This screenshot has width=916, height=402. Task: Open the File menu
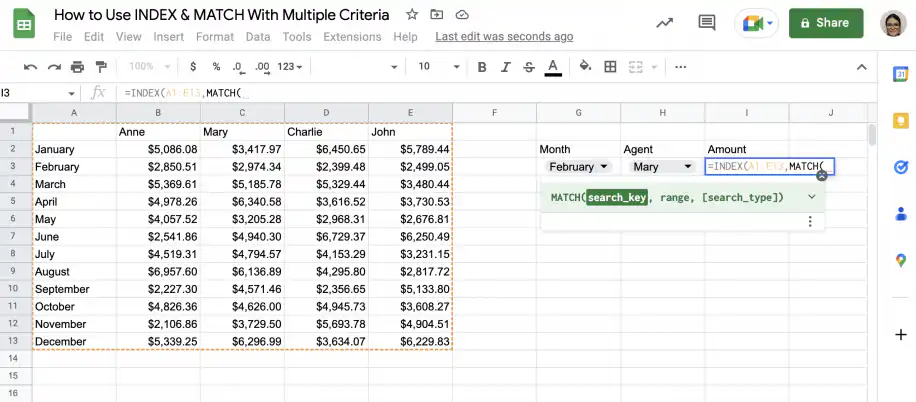click(x=63, y=37)
